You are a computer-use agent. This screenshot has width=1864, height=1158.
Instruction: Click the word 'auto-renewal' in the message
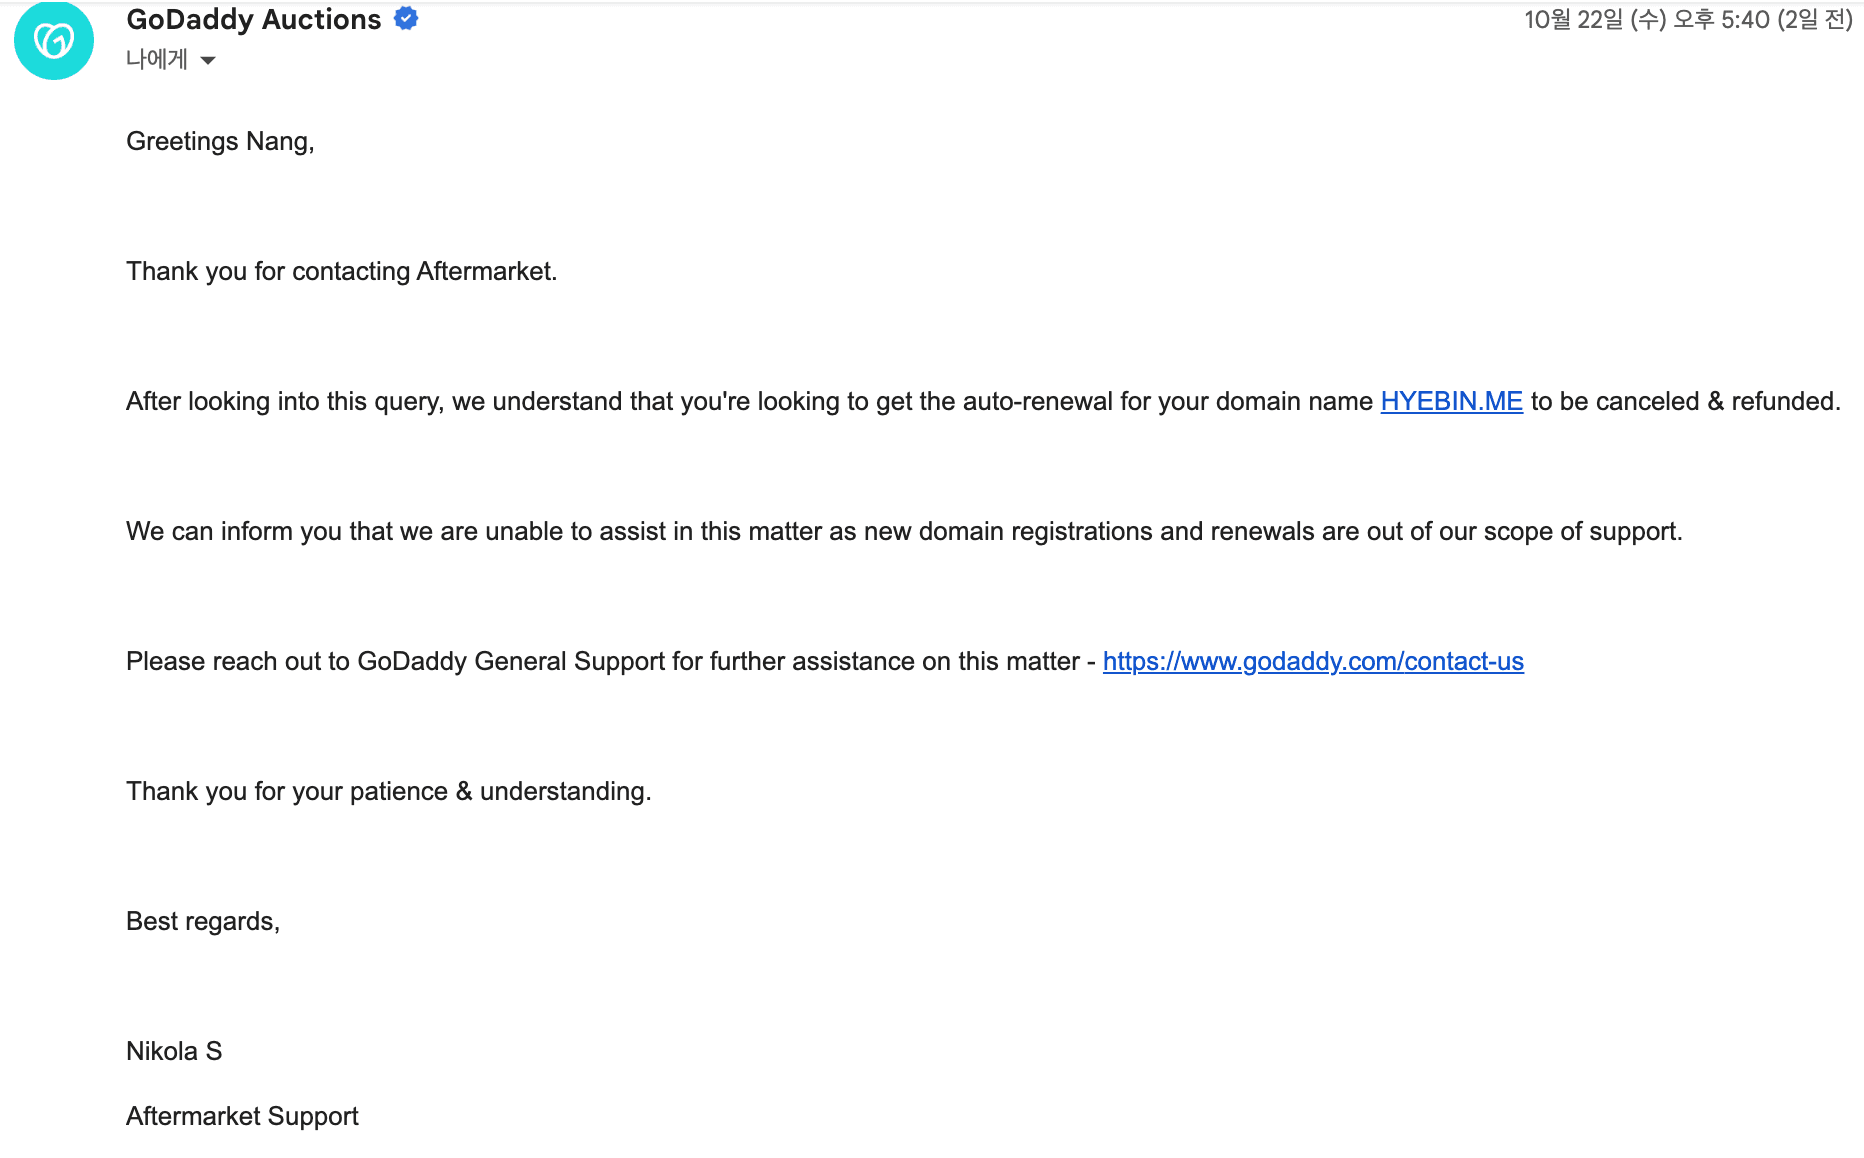[1037, 402]
